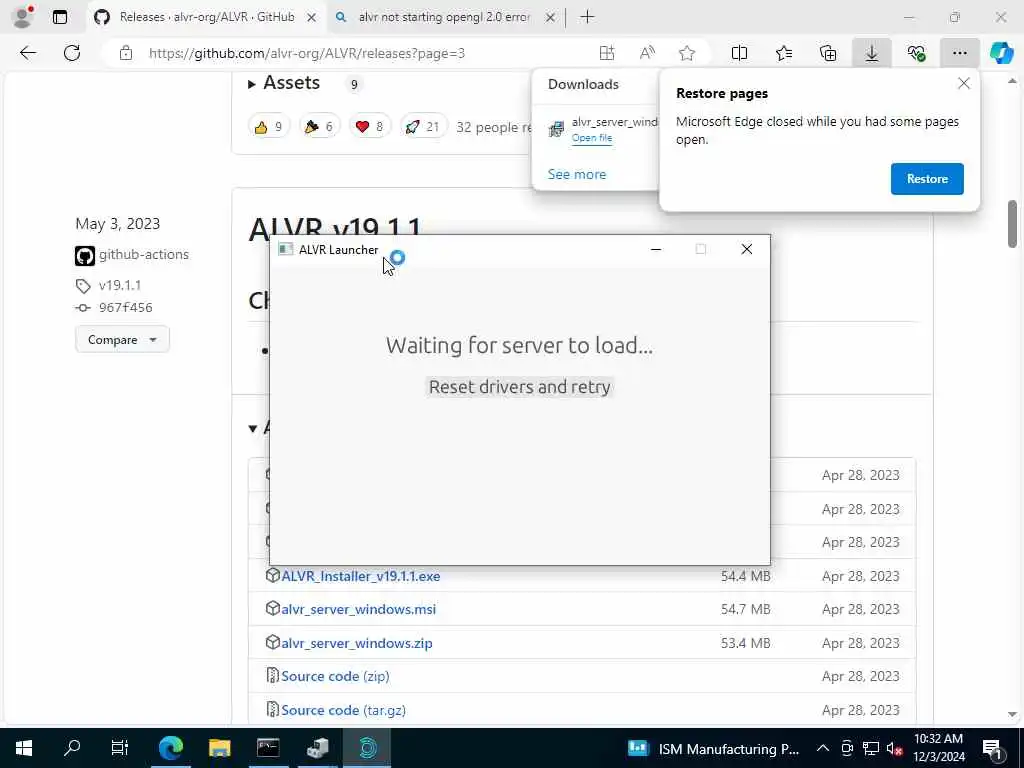Open the translate page icon
Viewport: 1024px width, 768px height.
(607, 53)
